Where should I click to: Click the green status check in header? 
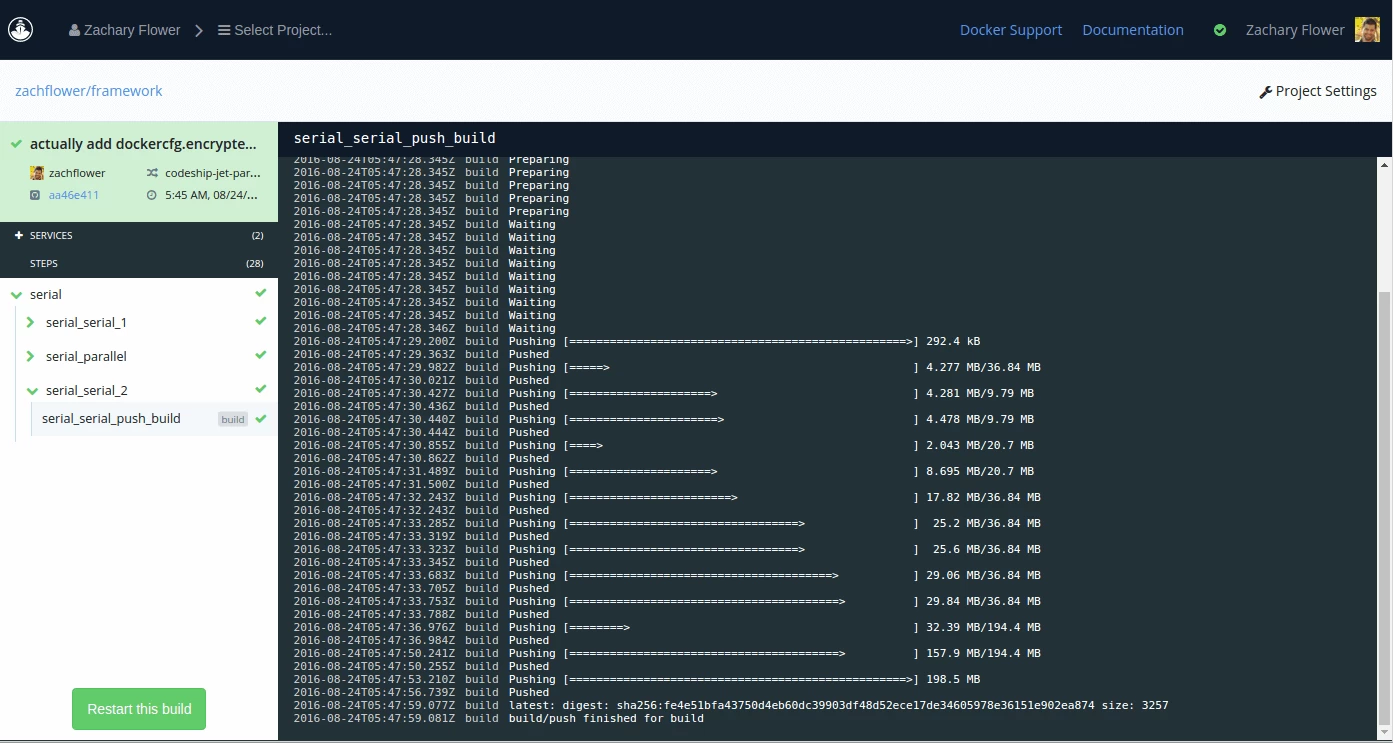1220,30
